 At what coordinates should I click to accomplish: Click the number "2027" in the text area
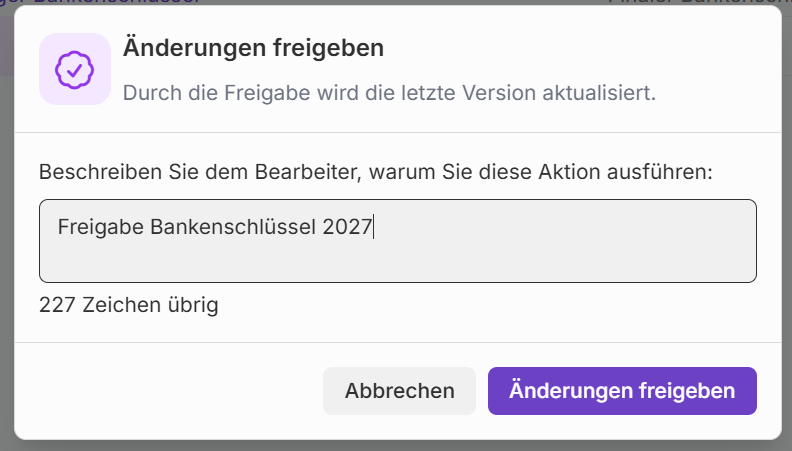coord(347,227)
